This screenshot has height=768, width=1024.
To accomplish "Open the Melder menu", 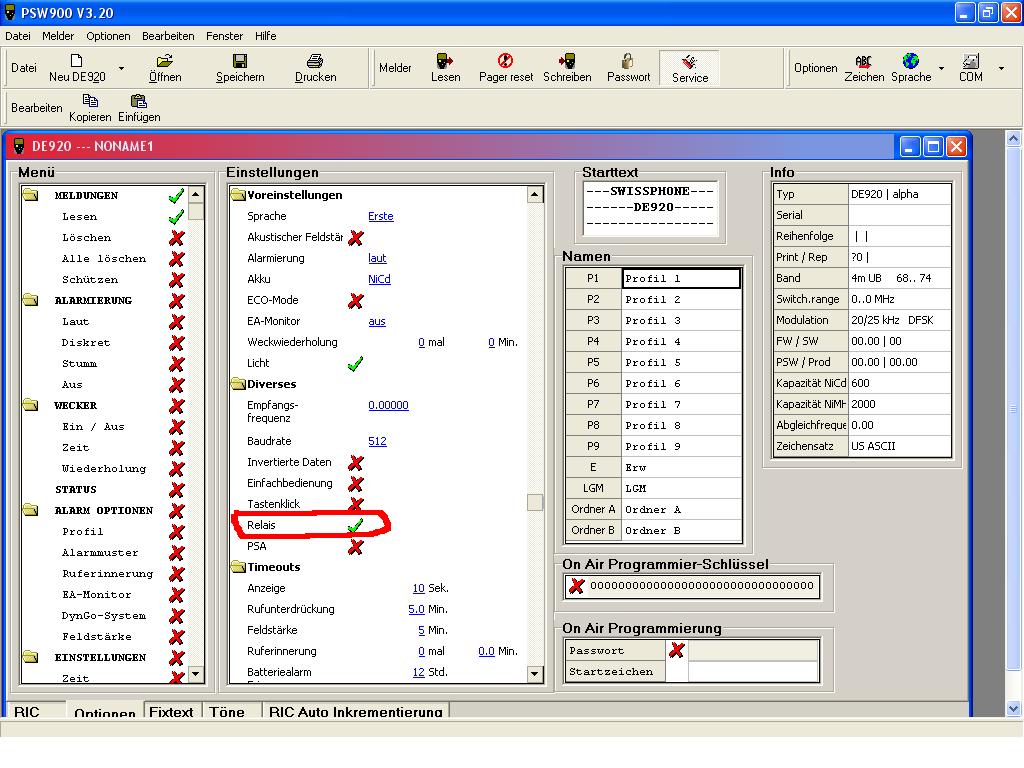I will pyautogui.click(x=58, y=36).
